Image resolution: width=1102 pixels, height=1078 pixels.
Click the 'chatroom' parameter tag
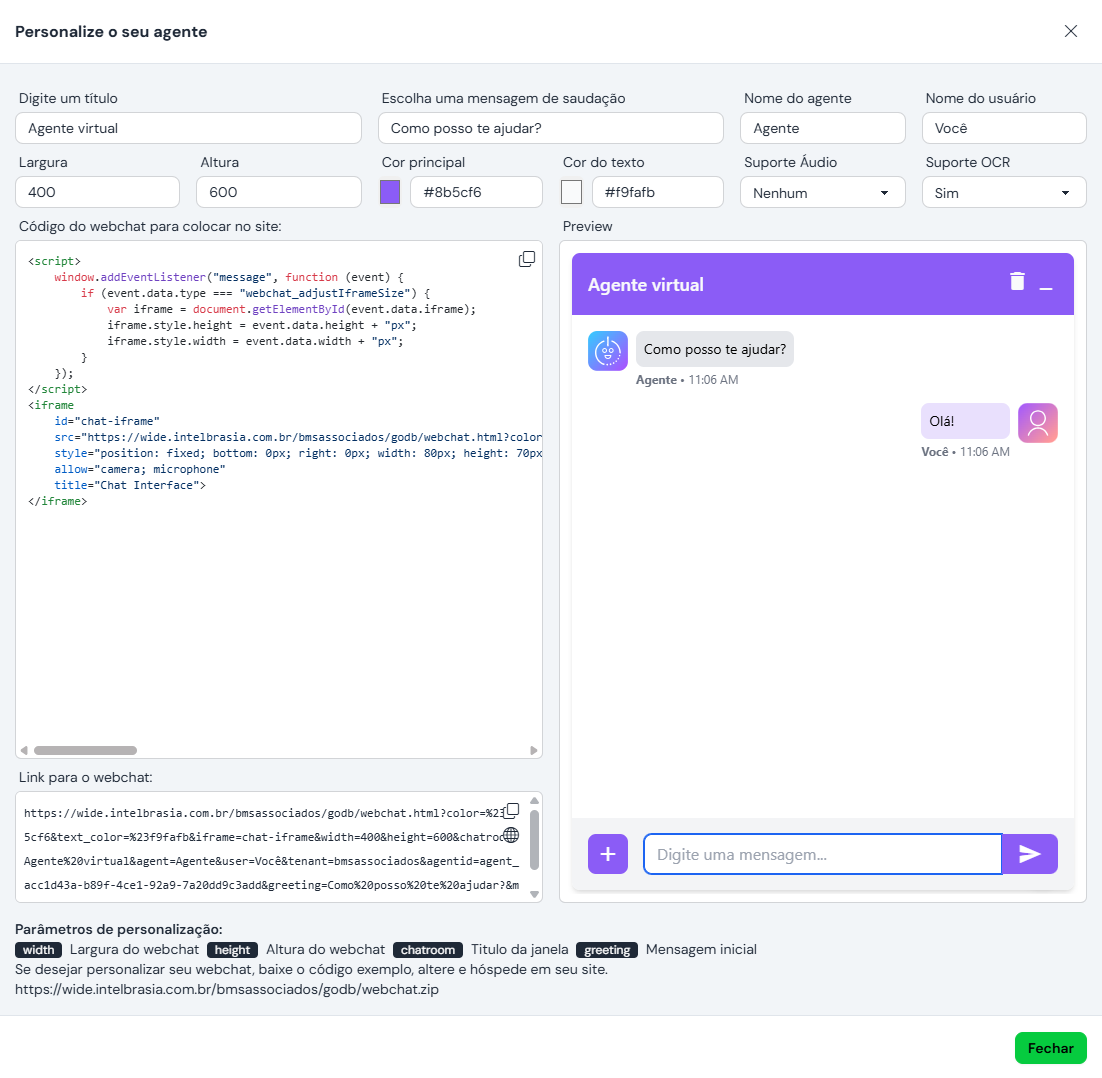coord(428,949)
